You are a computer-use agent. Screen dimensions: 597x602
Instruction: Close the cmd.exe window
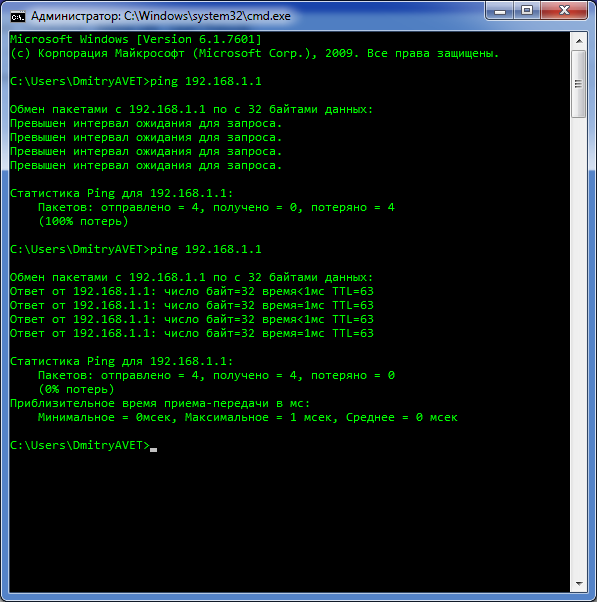pyautogui.click(x=564, y=11)
